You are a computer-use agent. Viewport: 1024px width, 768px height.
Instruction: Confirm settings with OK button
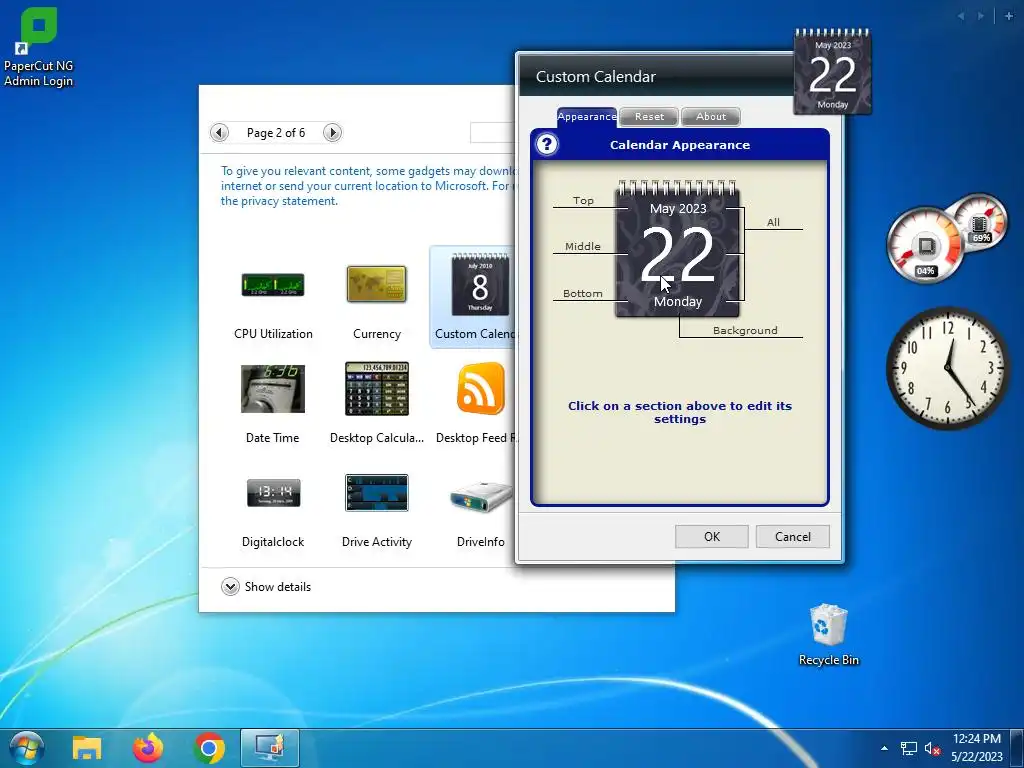pyautogui.click(x=712, y=537)
